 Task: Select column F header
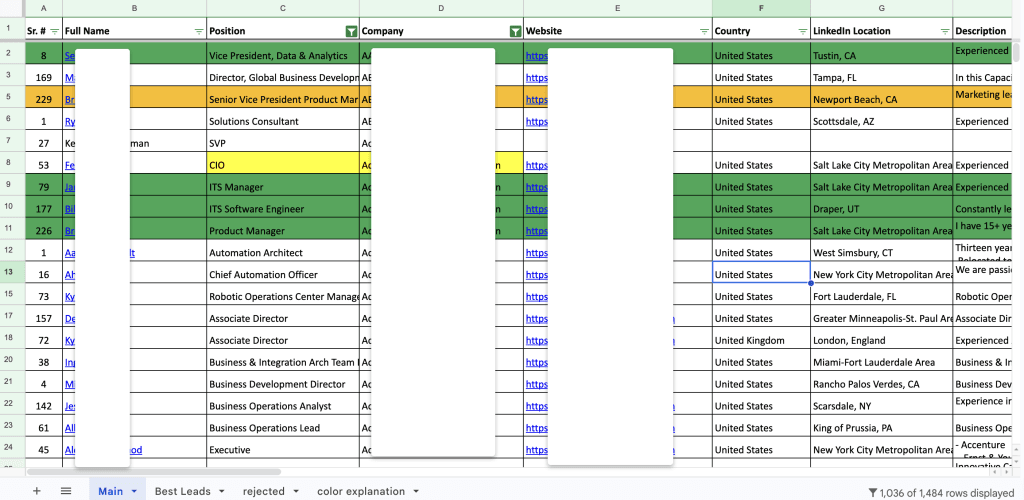[x=761, y=8]
